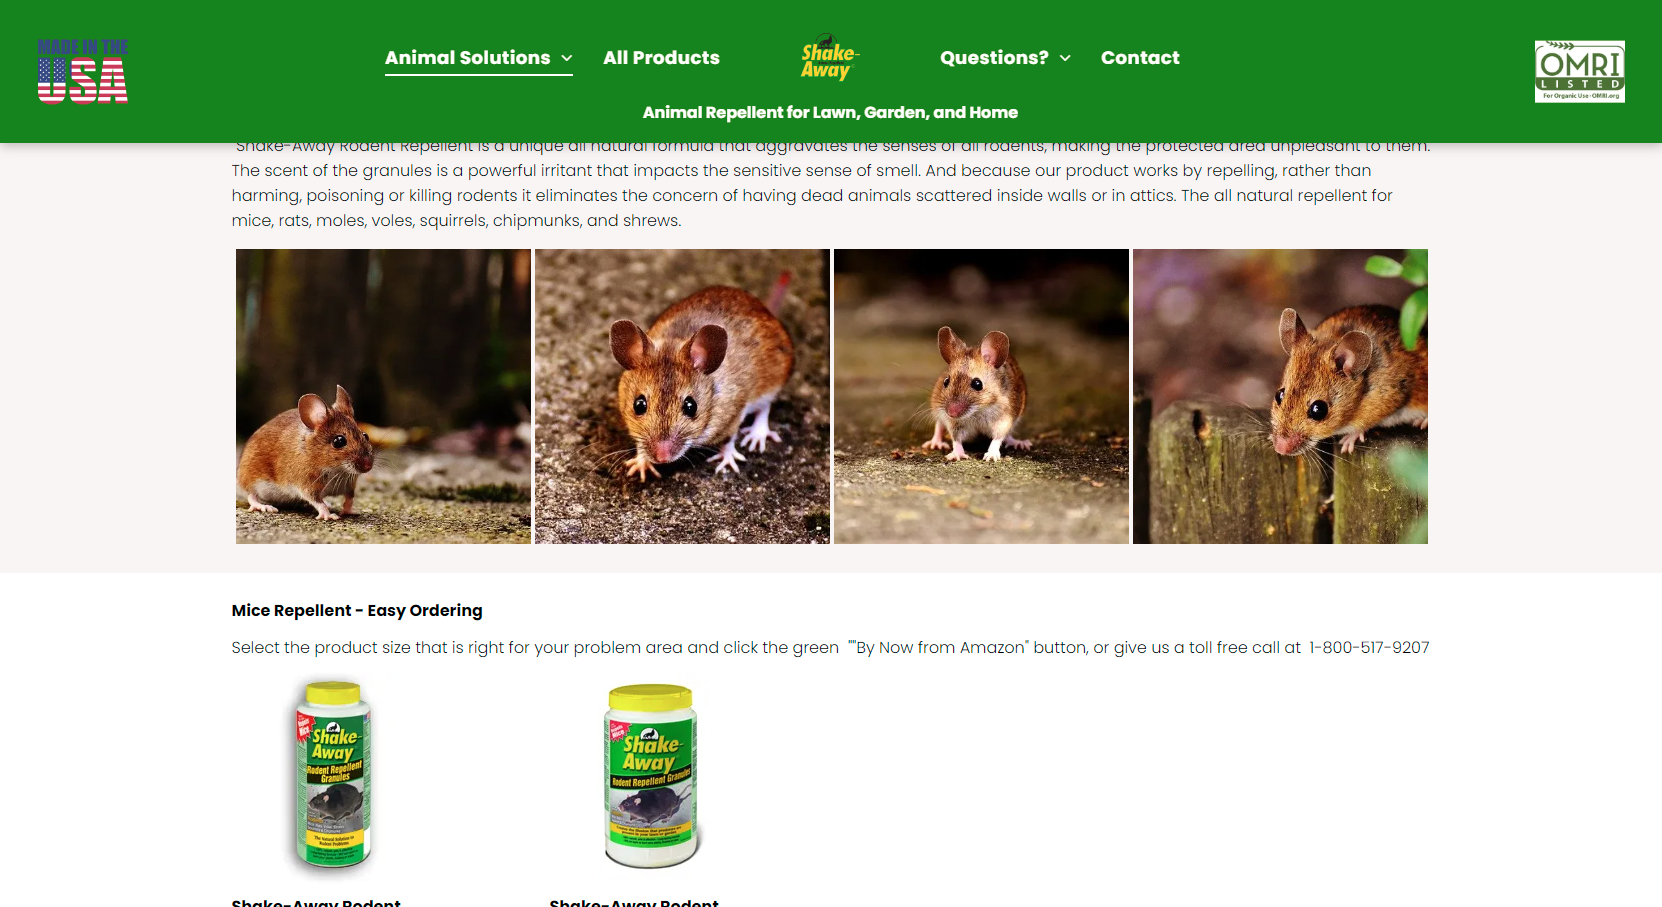Open the Shake-Away center logo
Screen dimensions: 1662x907
click(830, 57)
